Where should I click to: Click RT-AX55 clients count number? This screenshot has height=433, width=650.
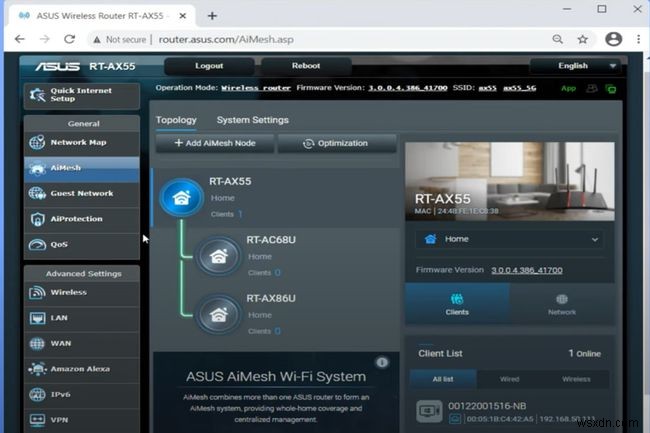pyautogui.click(x=240, y=214)
